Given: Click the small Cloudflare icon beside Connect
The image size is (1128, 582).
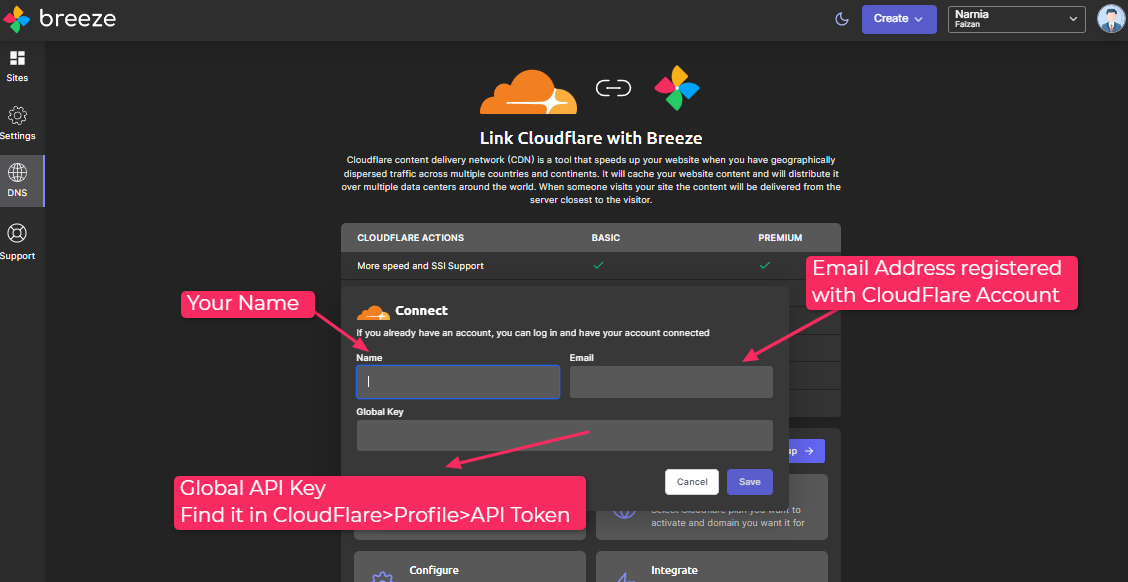Looking at the screenshot, I should click(x=373, y=312).
